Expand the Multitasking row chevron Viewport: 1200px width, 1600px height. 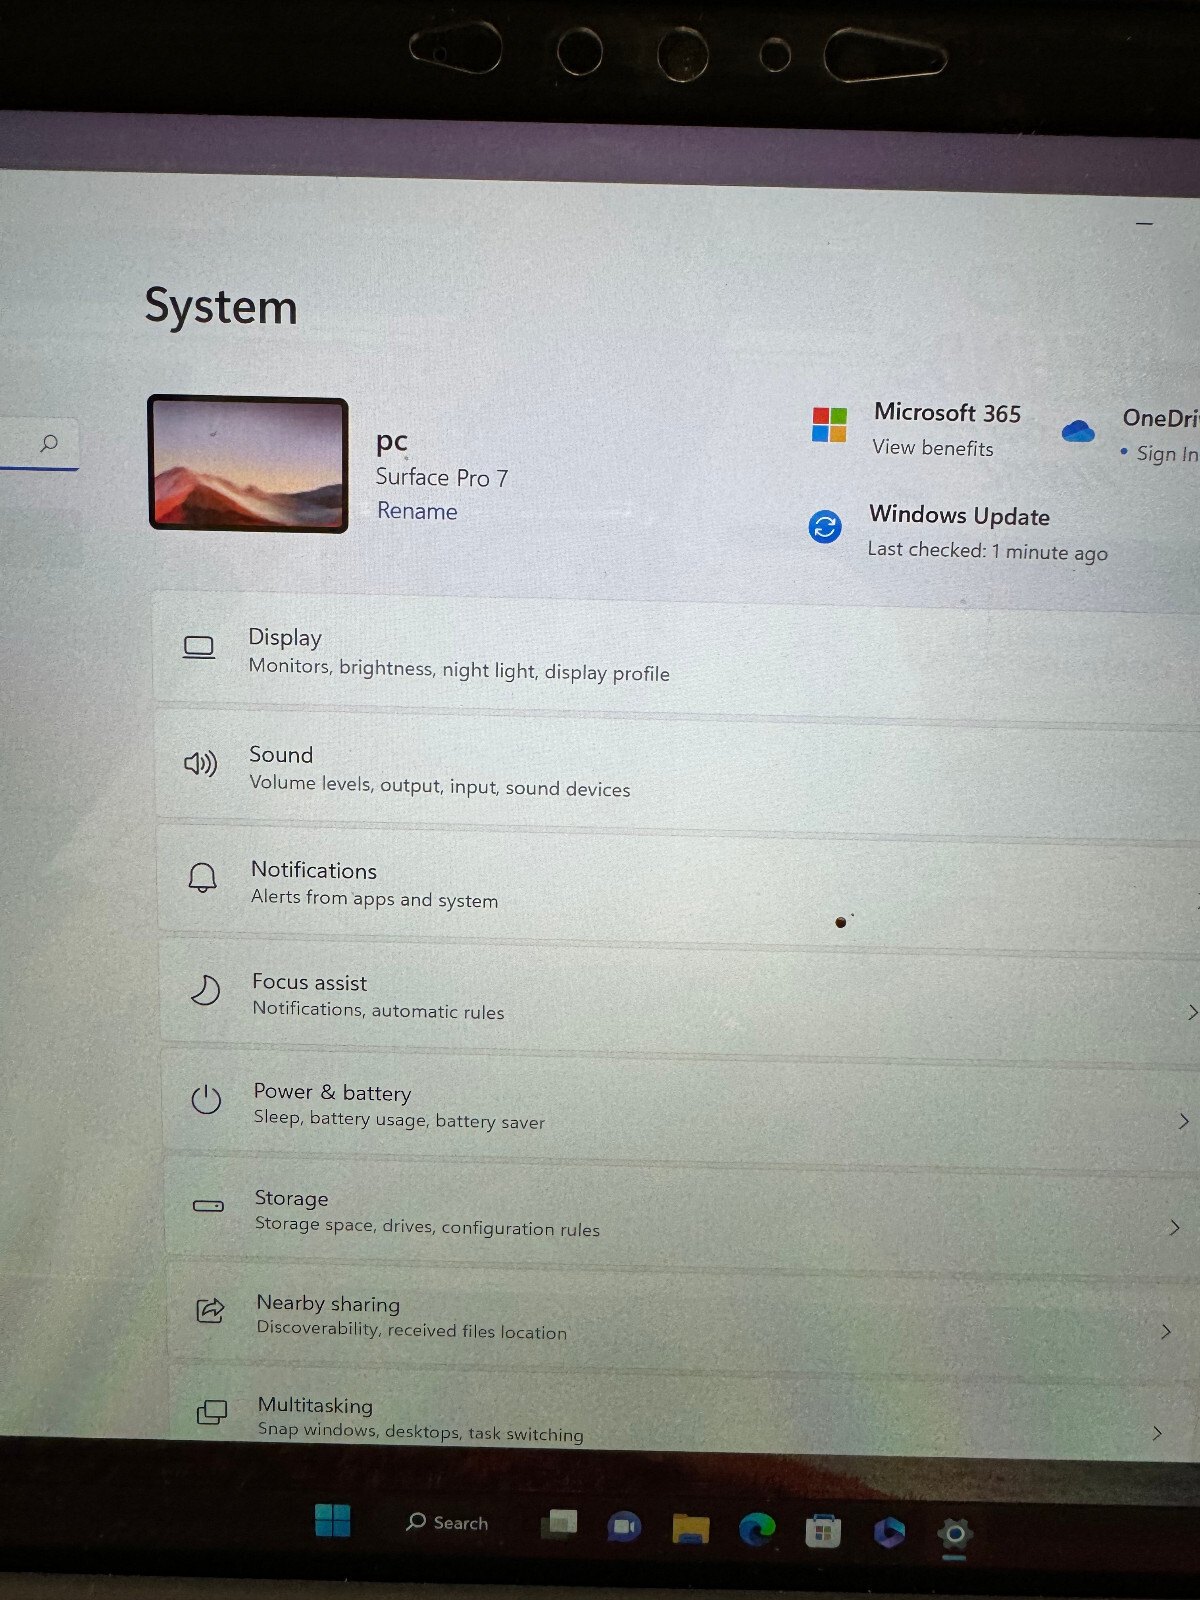(1157, 1433)
